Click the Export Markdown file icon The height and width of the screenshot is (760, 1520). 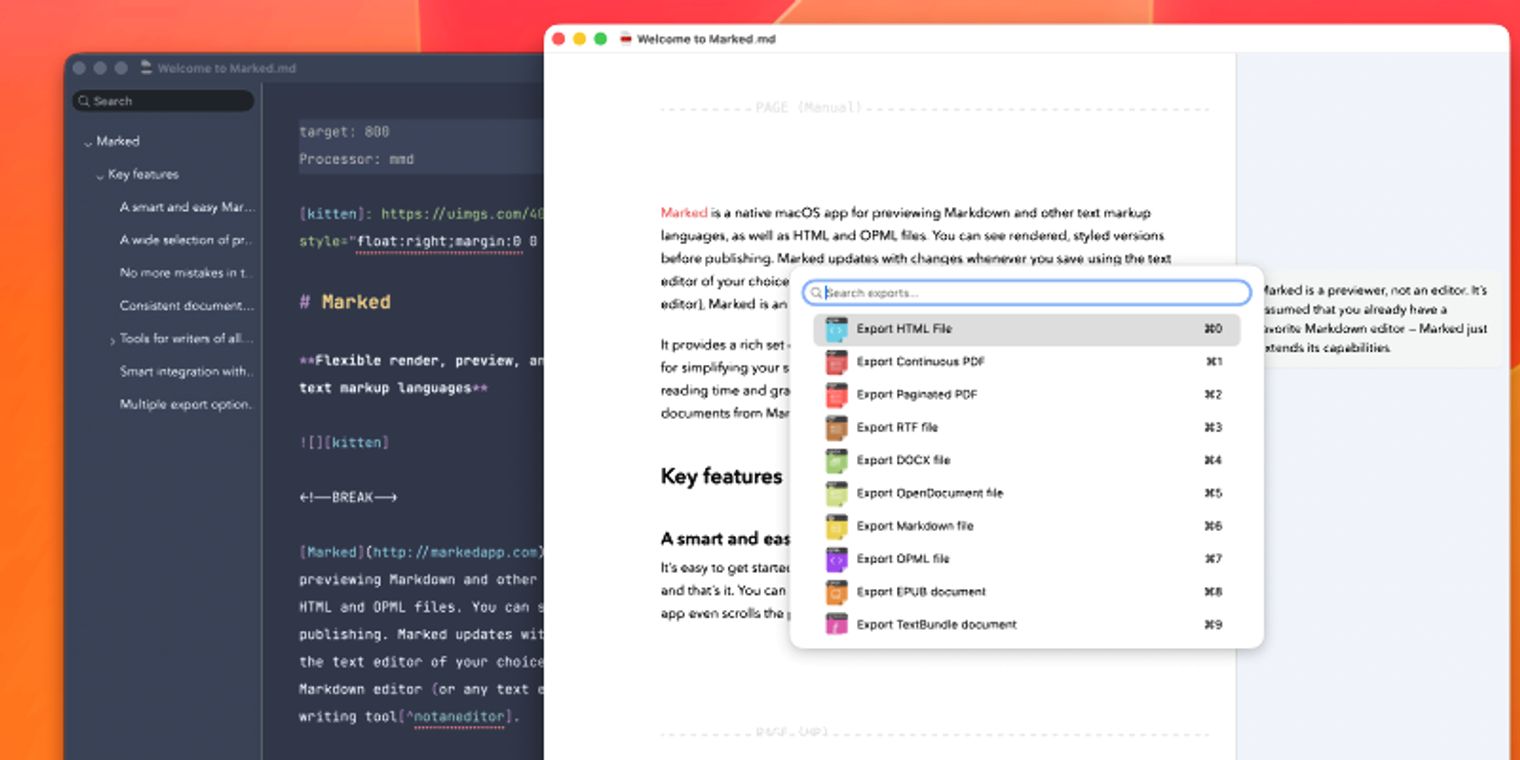[836, 526]
